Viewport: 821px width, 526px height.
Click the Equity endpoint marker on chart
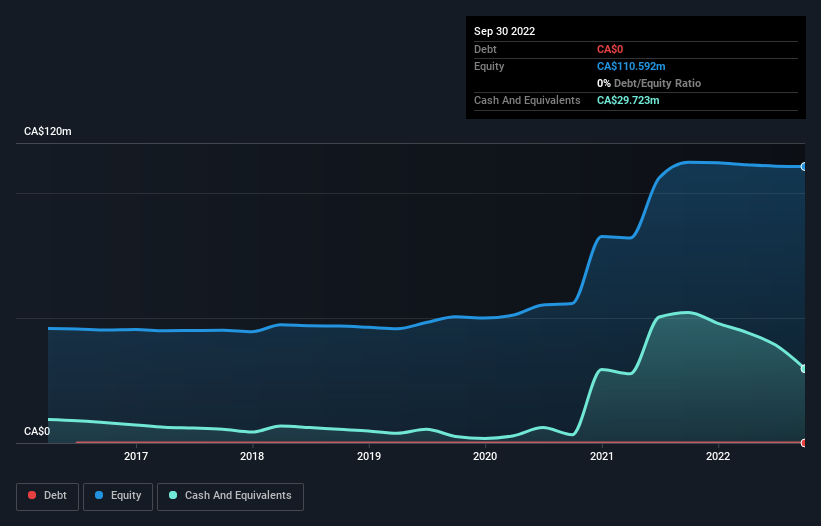click(804, 166)
